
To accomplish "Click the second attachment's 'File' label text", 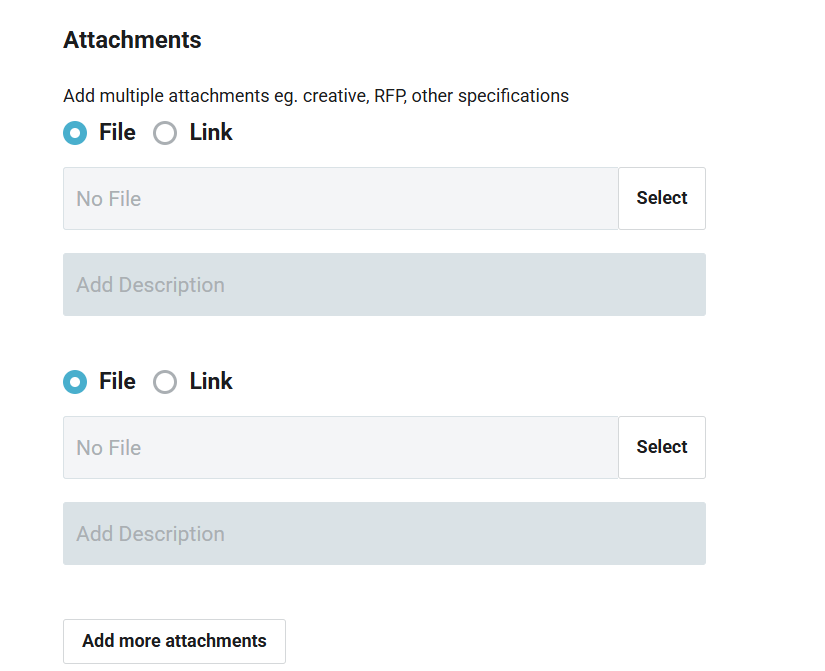I will point(117,381).
